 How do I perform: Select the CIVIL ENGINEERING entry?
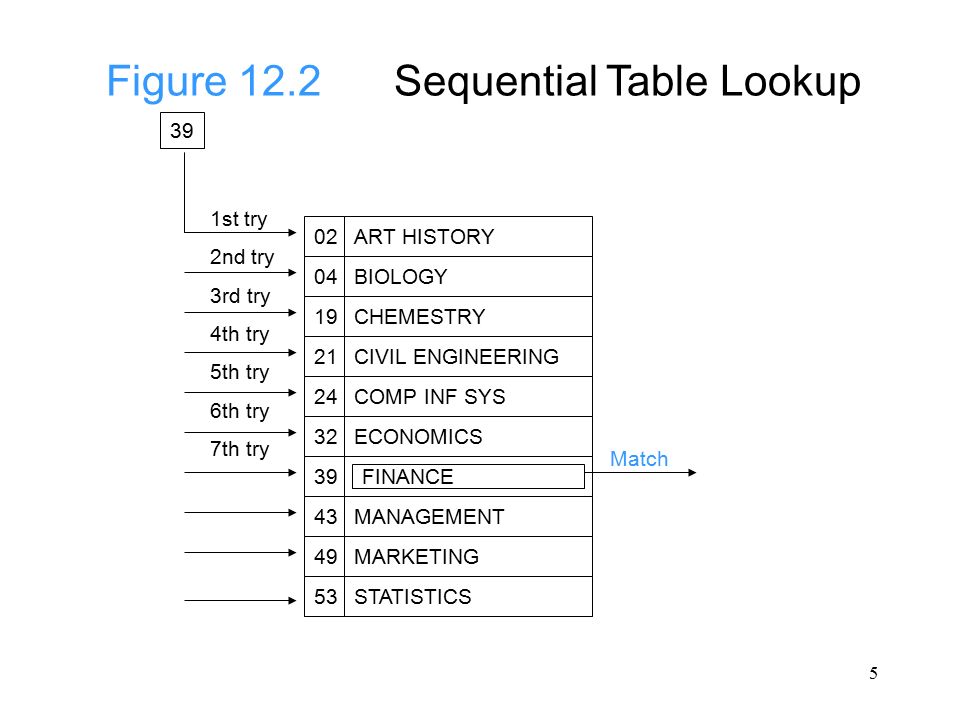[x=448, y=357]
